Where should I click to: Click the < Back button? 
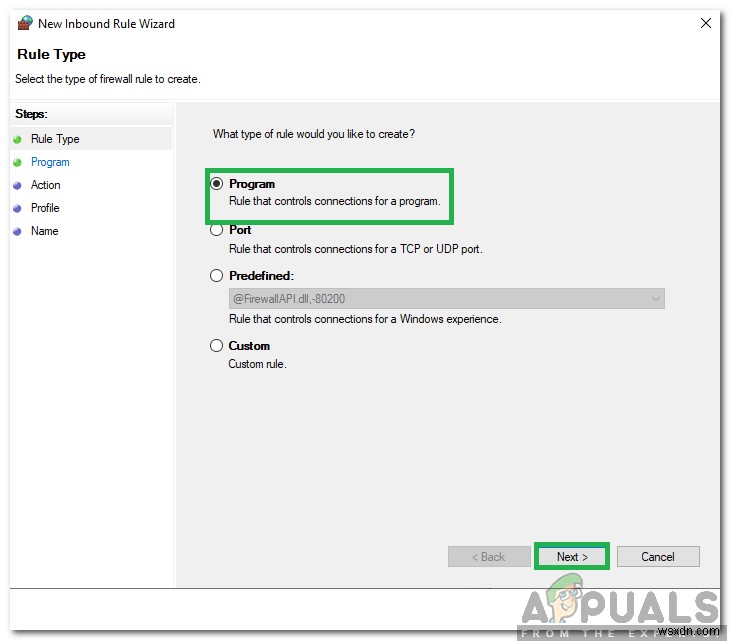(489, 556)
